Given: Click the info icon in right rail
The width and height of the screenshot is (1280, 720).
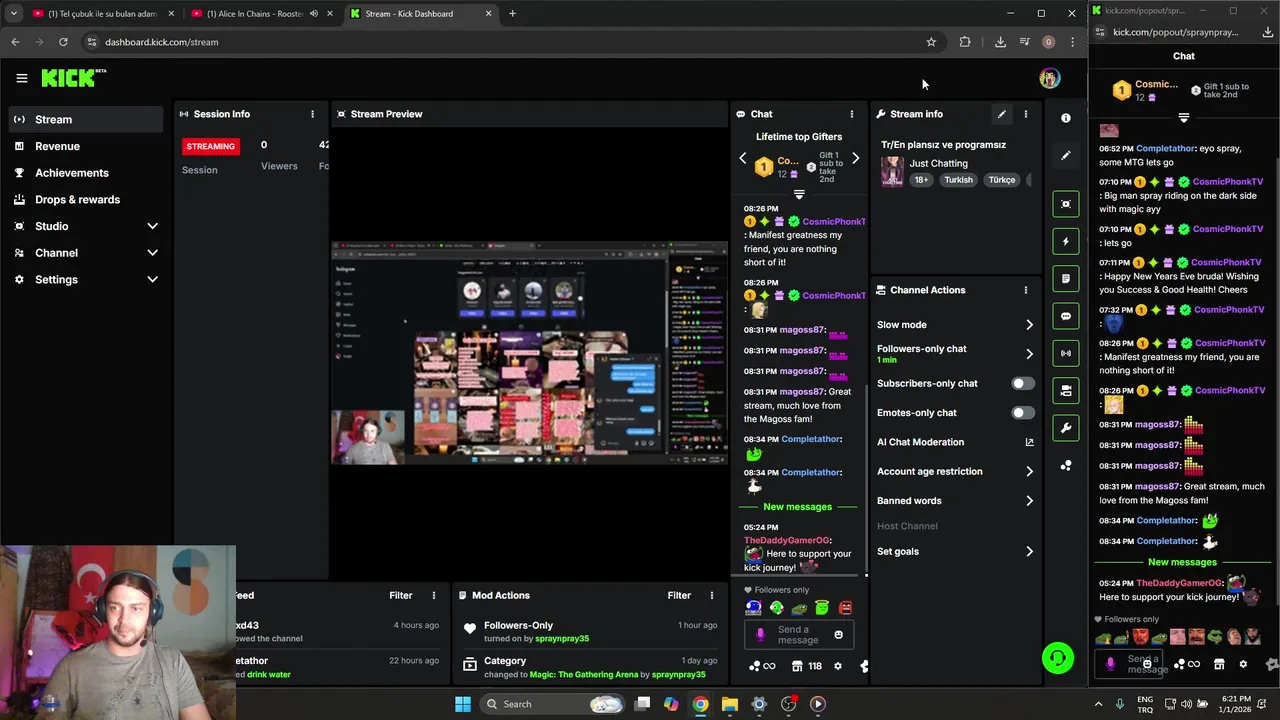Looking at the screenshot, I should pos(1066,118).
